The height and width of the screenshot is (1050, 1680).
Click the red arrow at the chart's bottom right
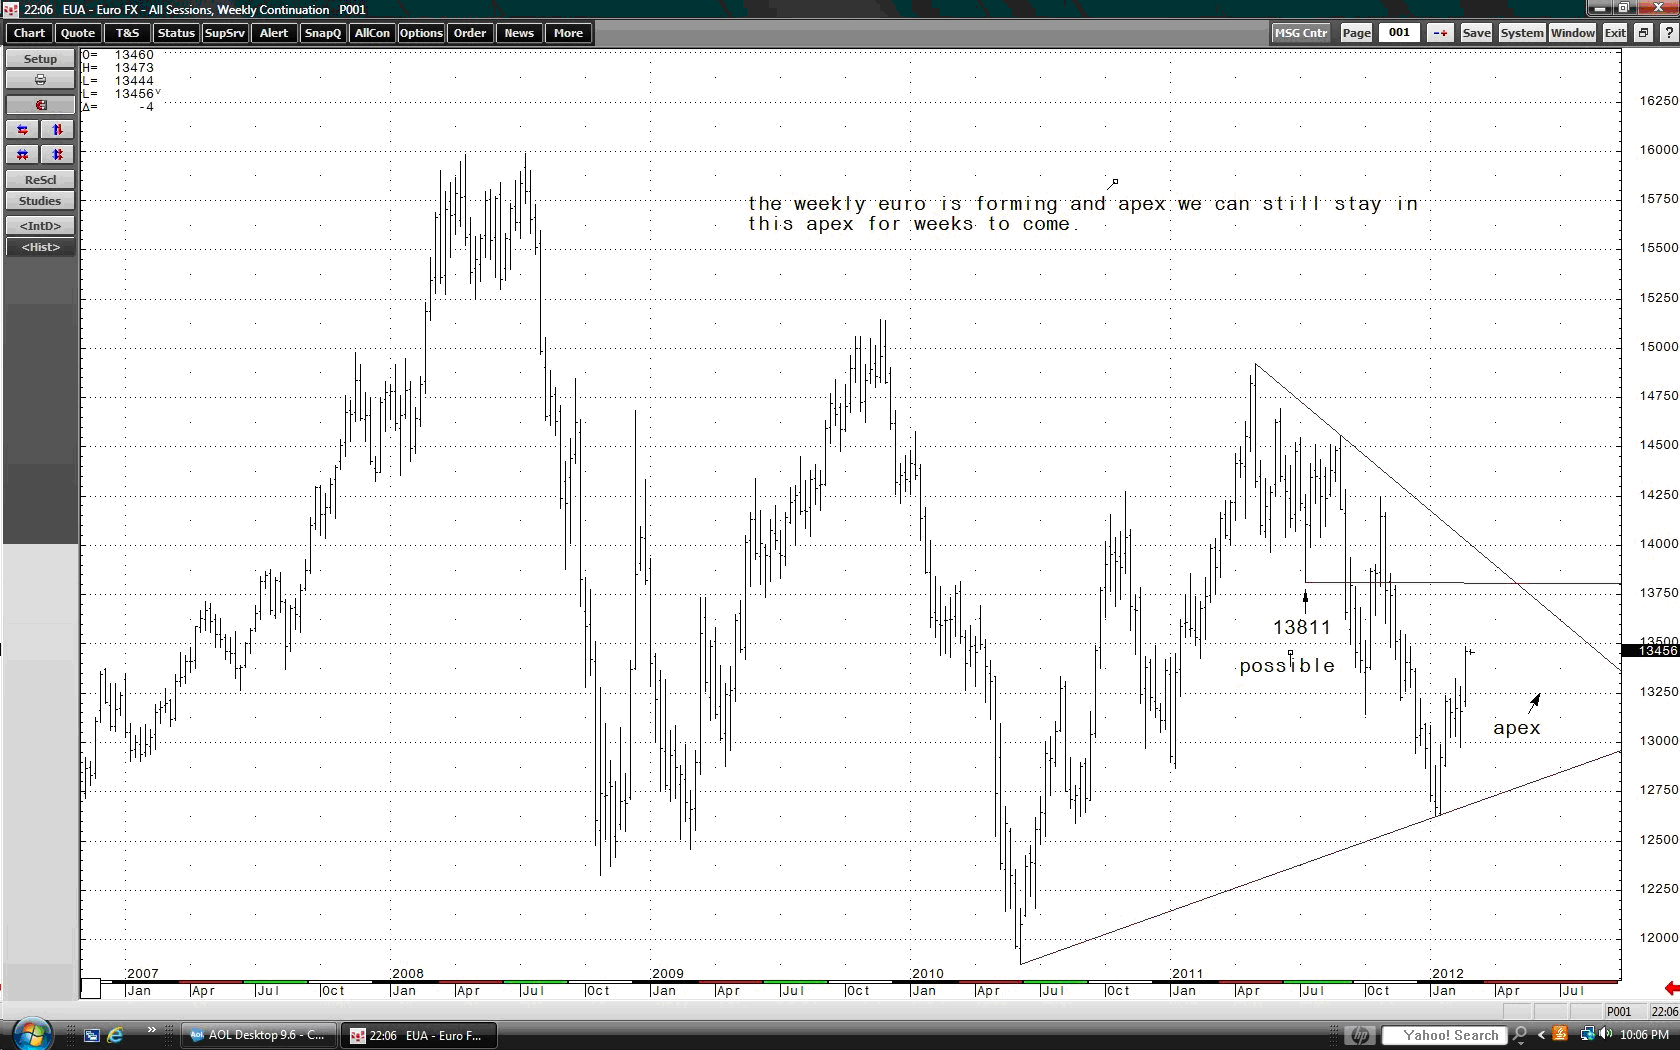1671,988
